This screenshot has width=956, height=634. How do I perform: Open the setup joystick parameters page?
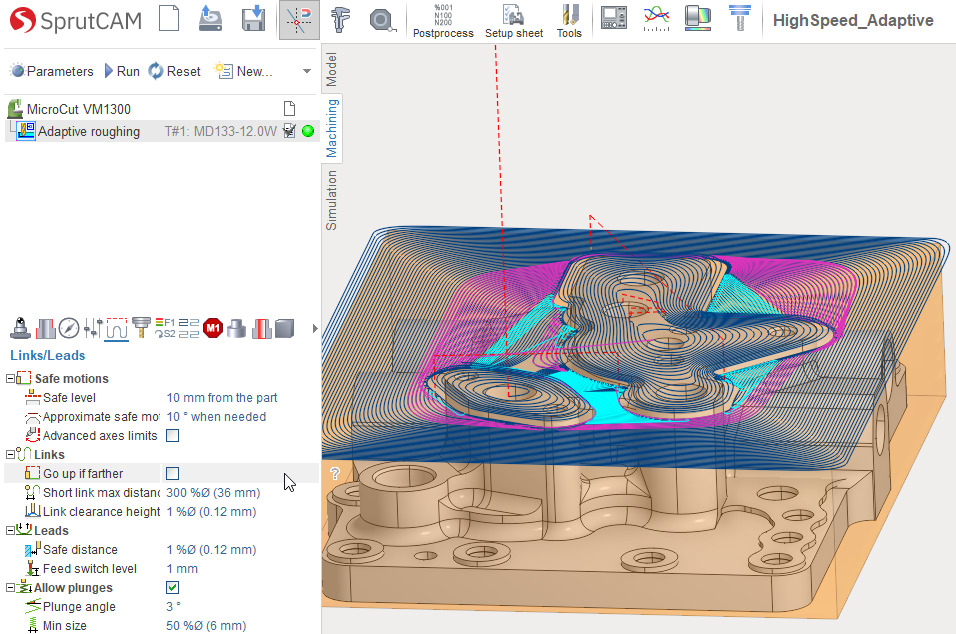[x=21, y=328]
